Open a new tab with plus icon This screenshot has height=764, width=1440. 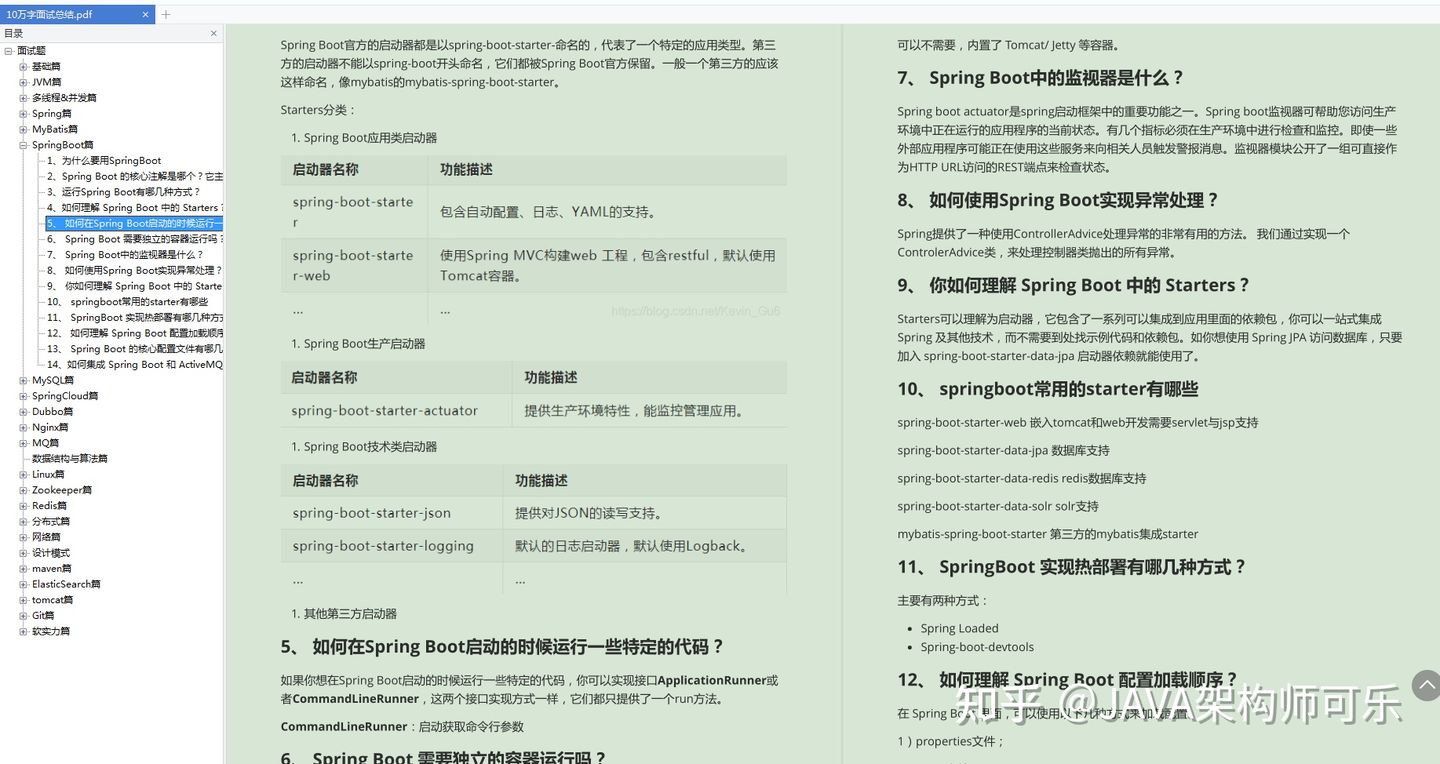(x=166, y=15)
